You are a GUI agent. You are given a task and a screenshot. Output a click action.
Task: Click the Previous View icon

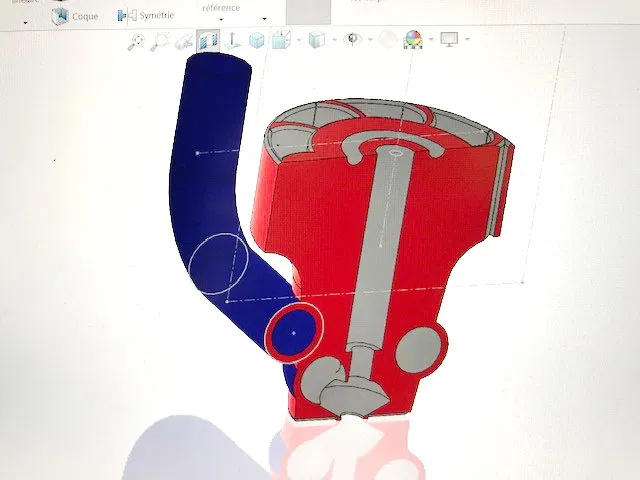pyautogui.click(x=184, y=42)
